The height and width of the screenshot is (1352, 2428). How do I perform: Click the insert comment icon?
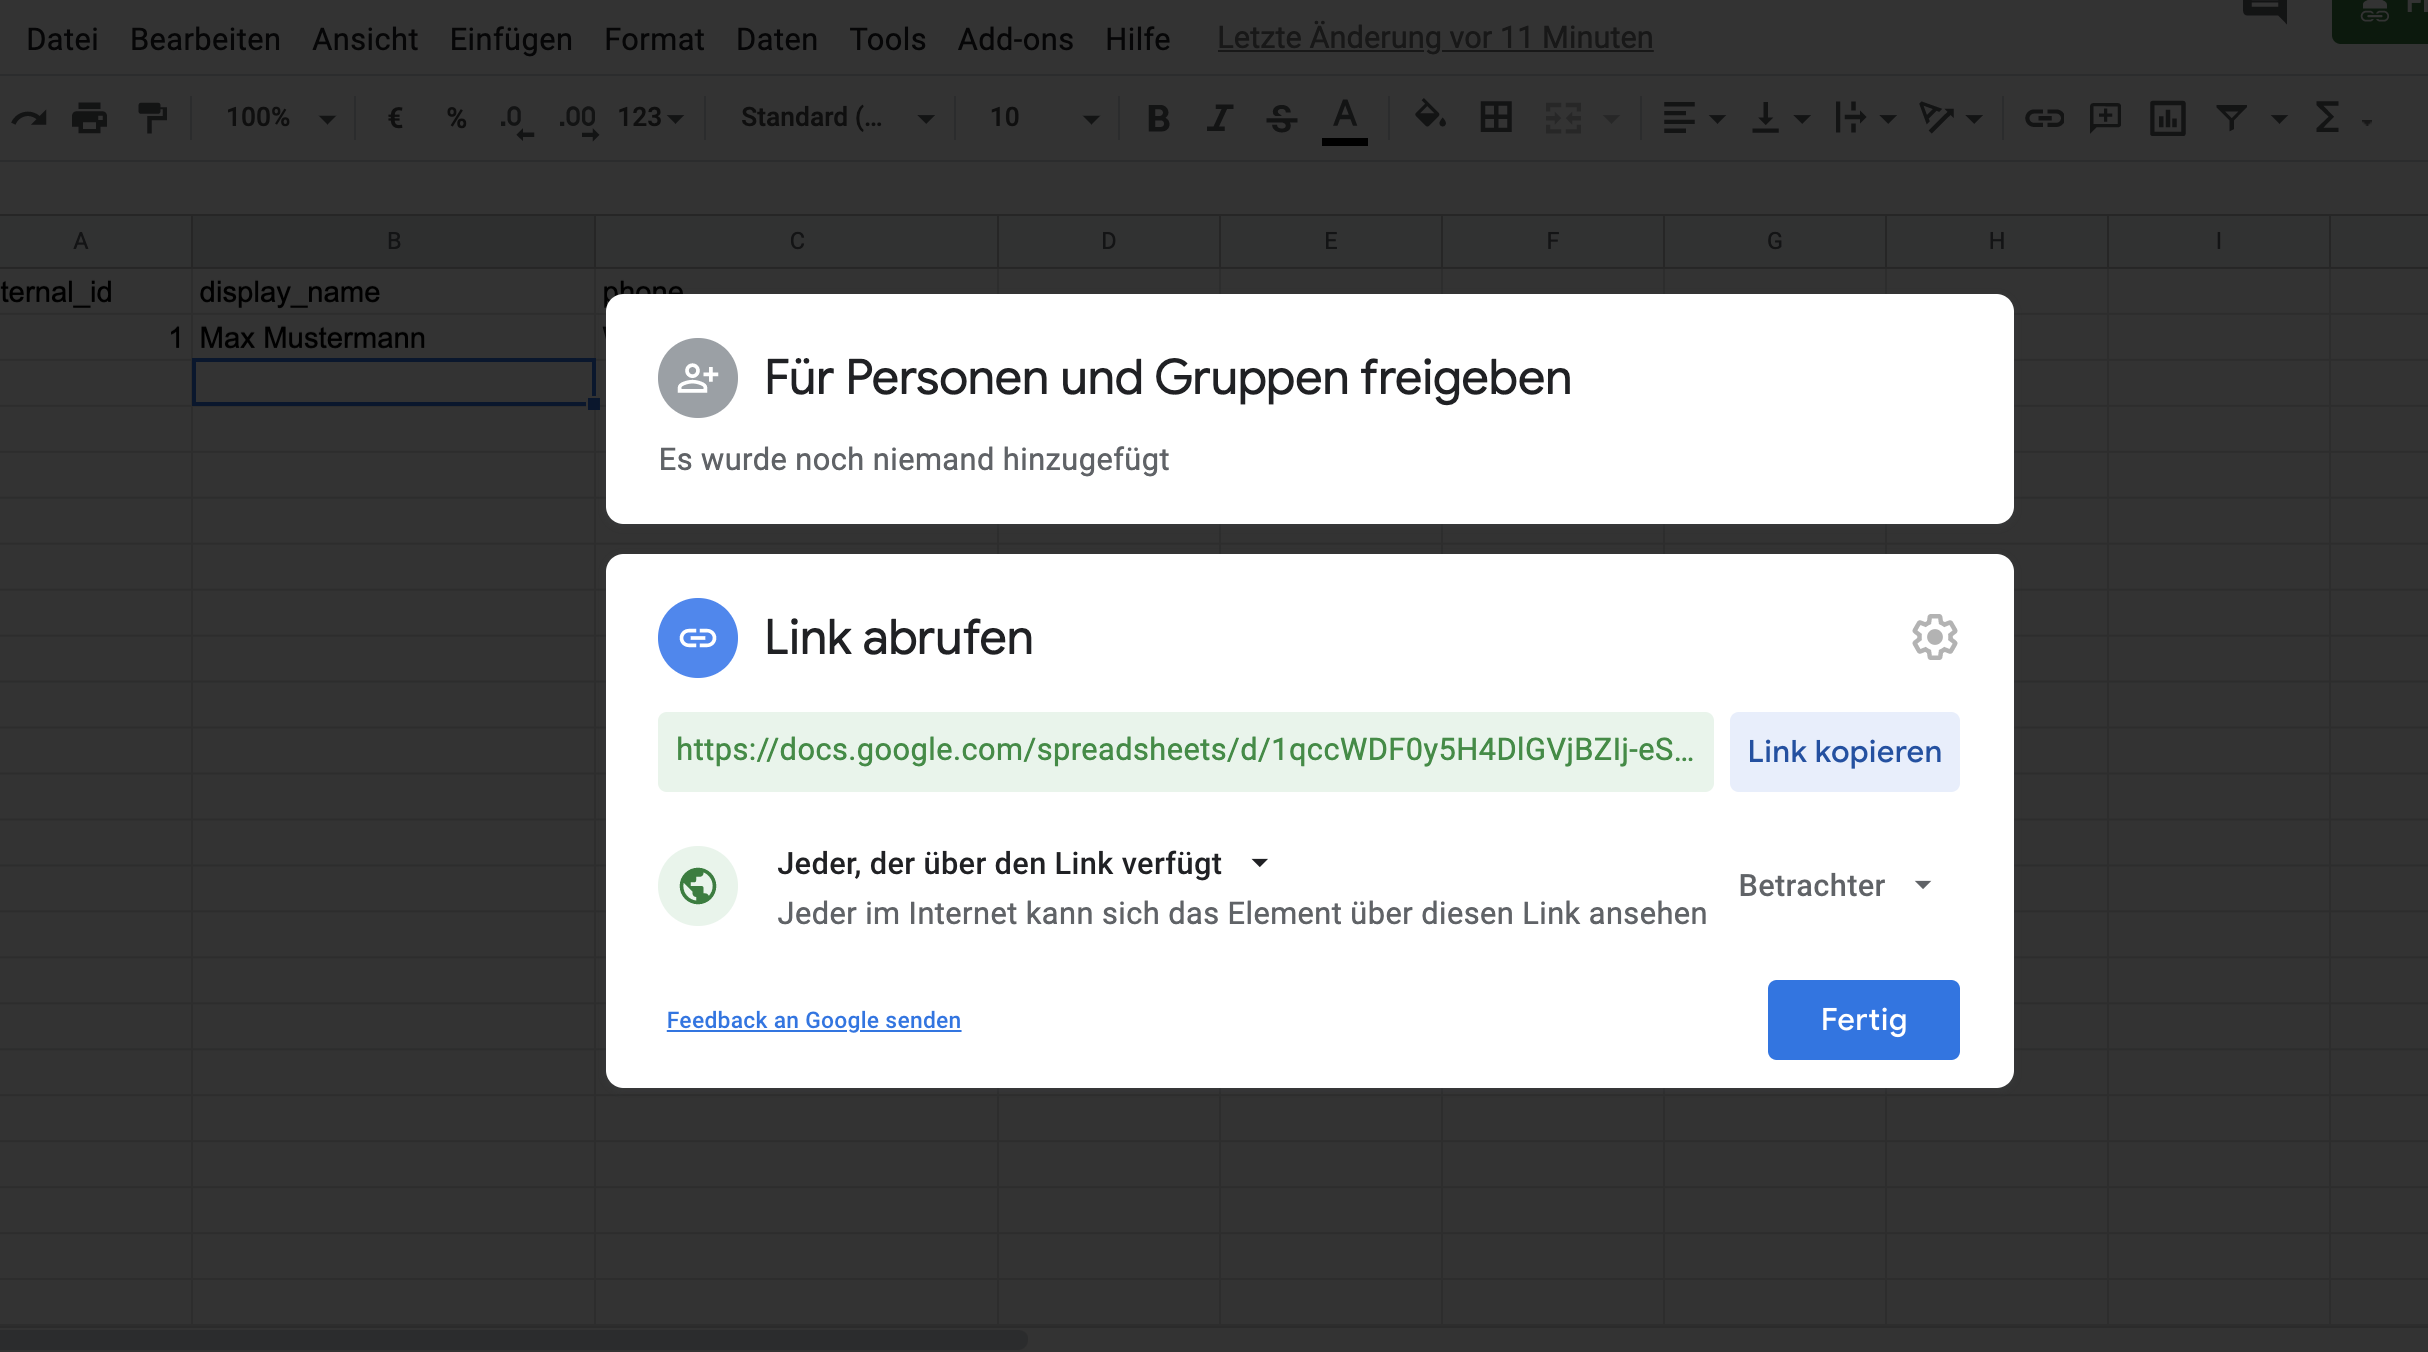(x=2105, y=118)
